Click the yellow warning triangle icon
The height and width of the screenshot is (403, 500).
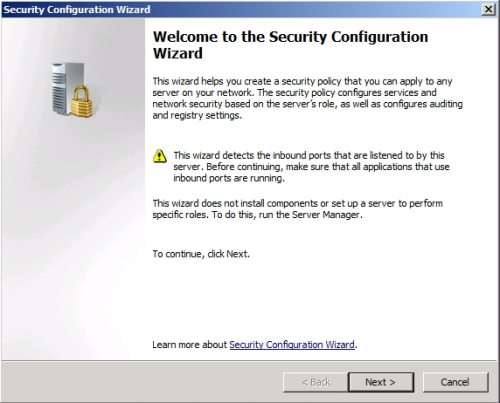point(160,156)
